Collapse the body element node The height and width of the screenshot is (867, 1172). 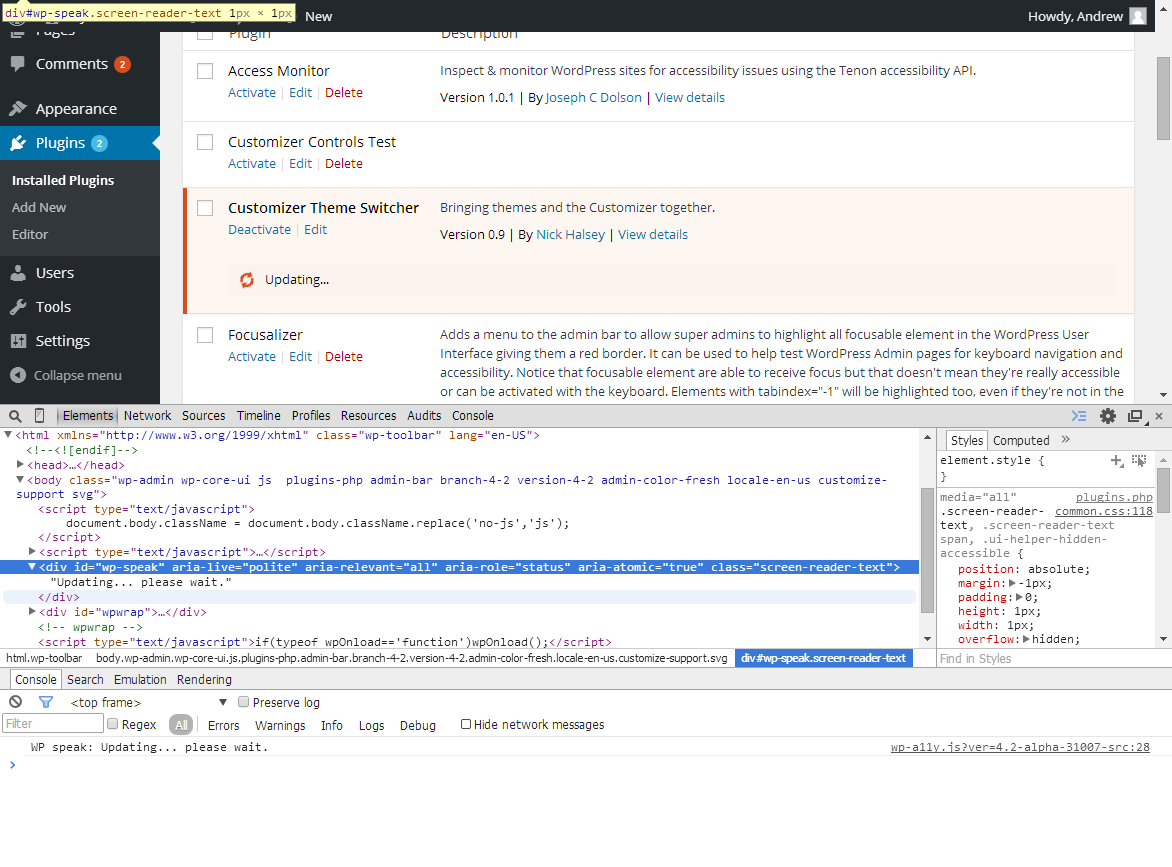20,479
